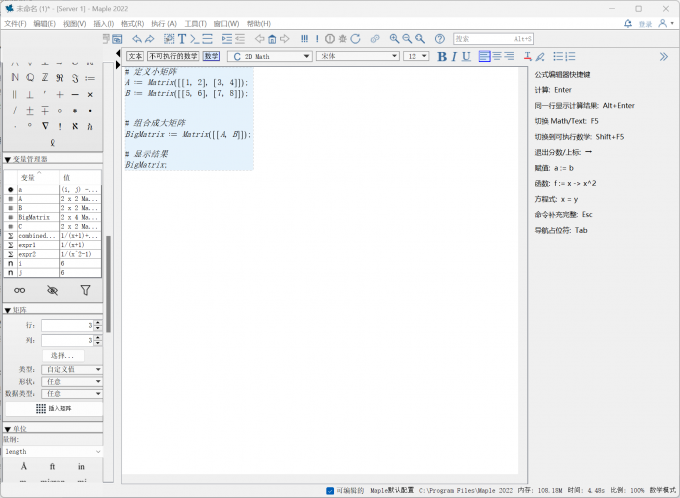This screenshot has width=680, height=498.
Task: Insert Maple prompt with >_ icon
Action: click(x=195, y=39)
